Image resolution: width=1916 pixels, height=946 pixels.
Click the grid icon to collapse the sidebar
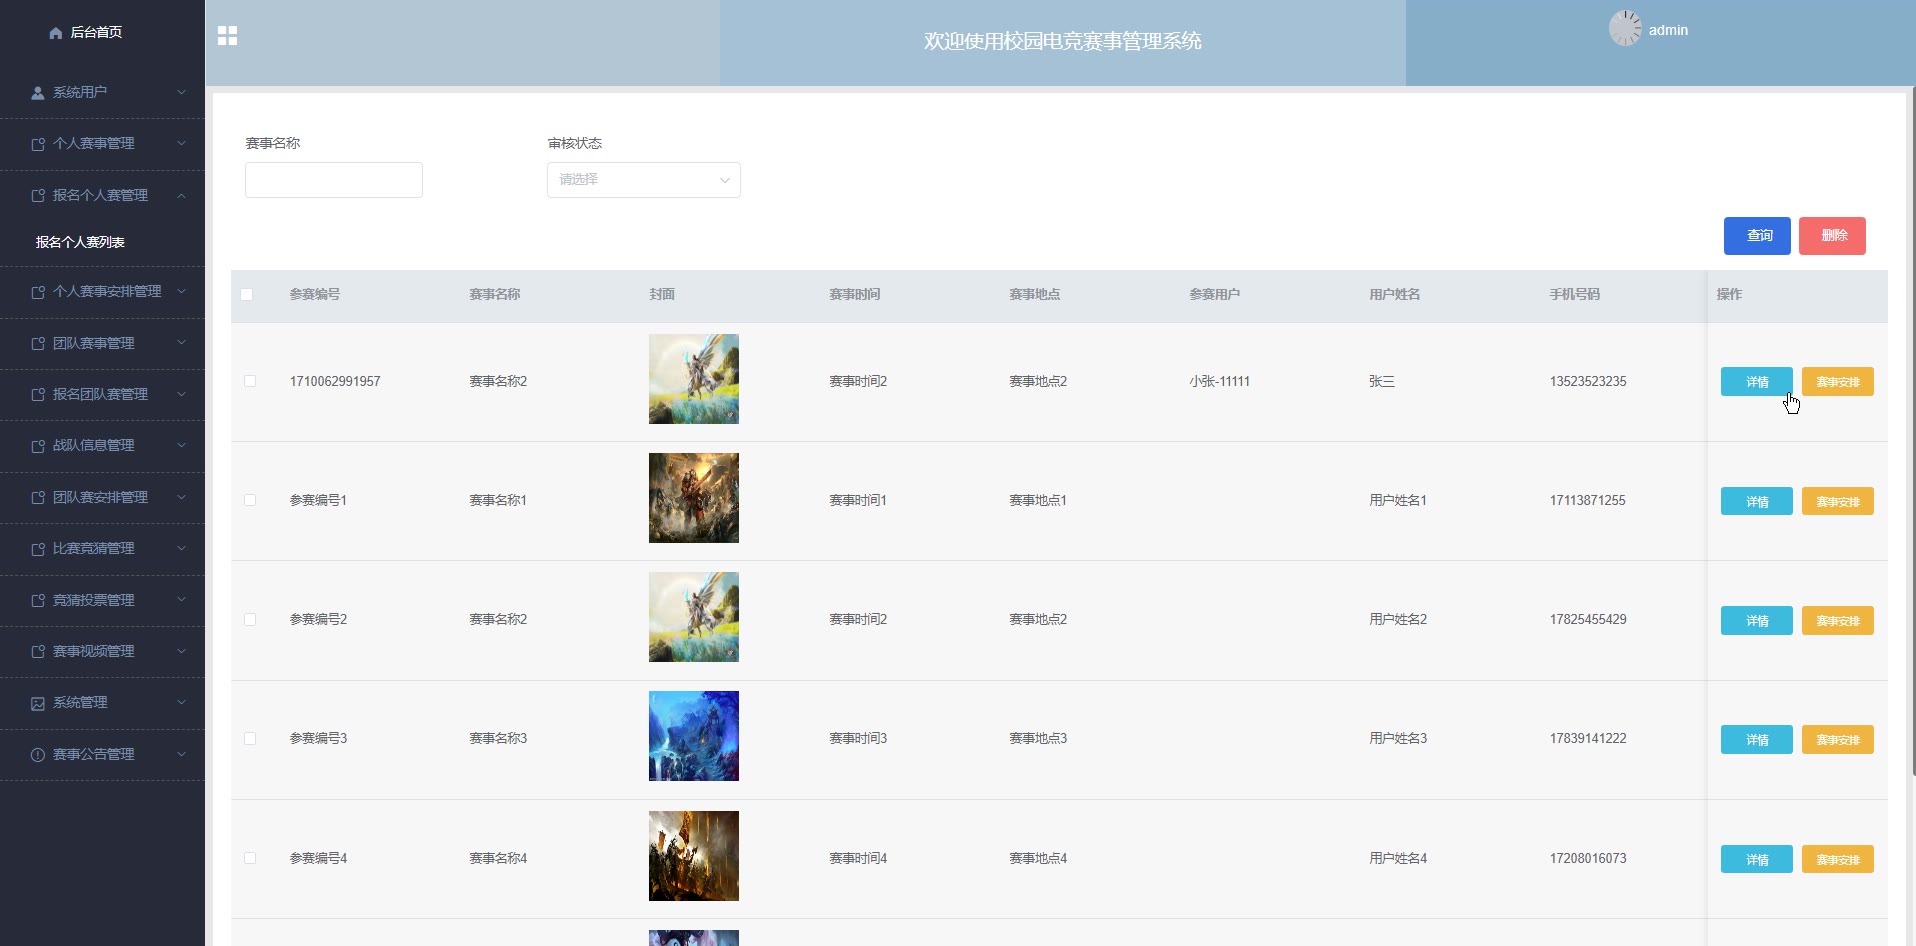click(228, 36)
